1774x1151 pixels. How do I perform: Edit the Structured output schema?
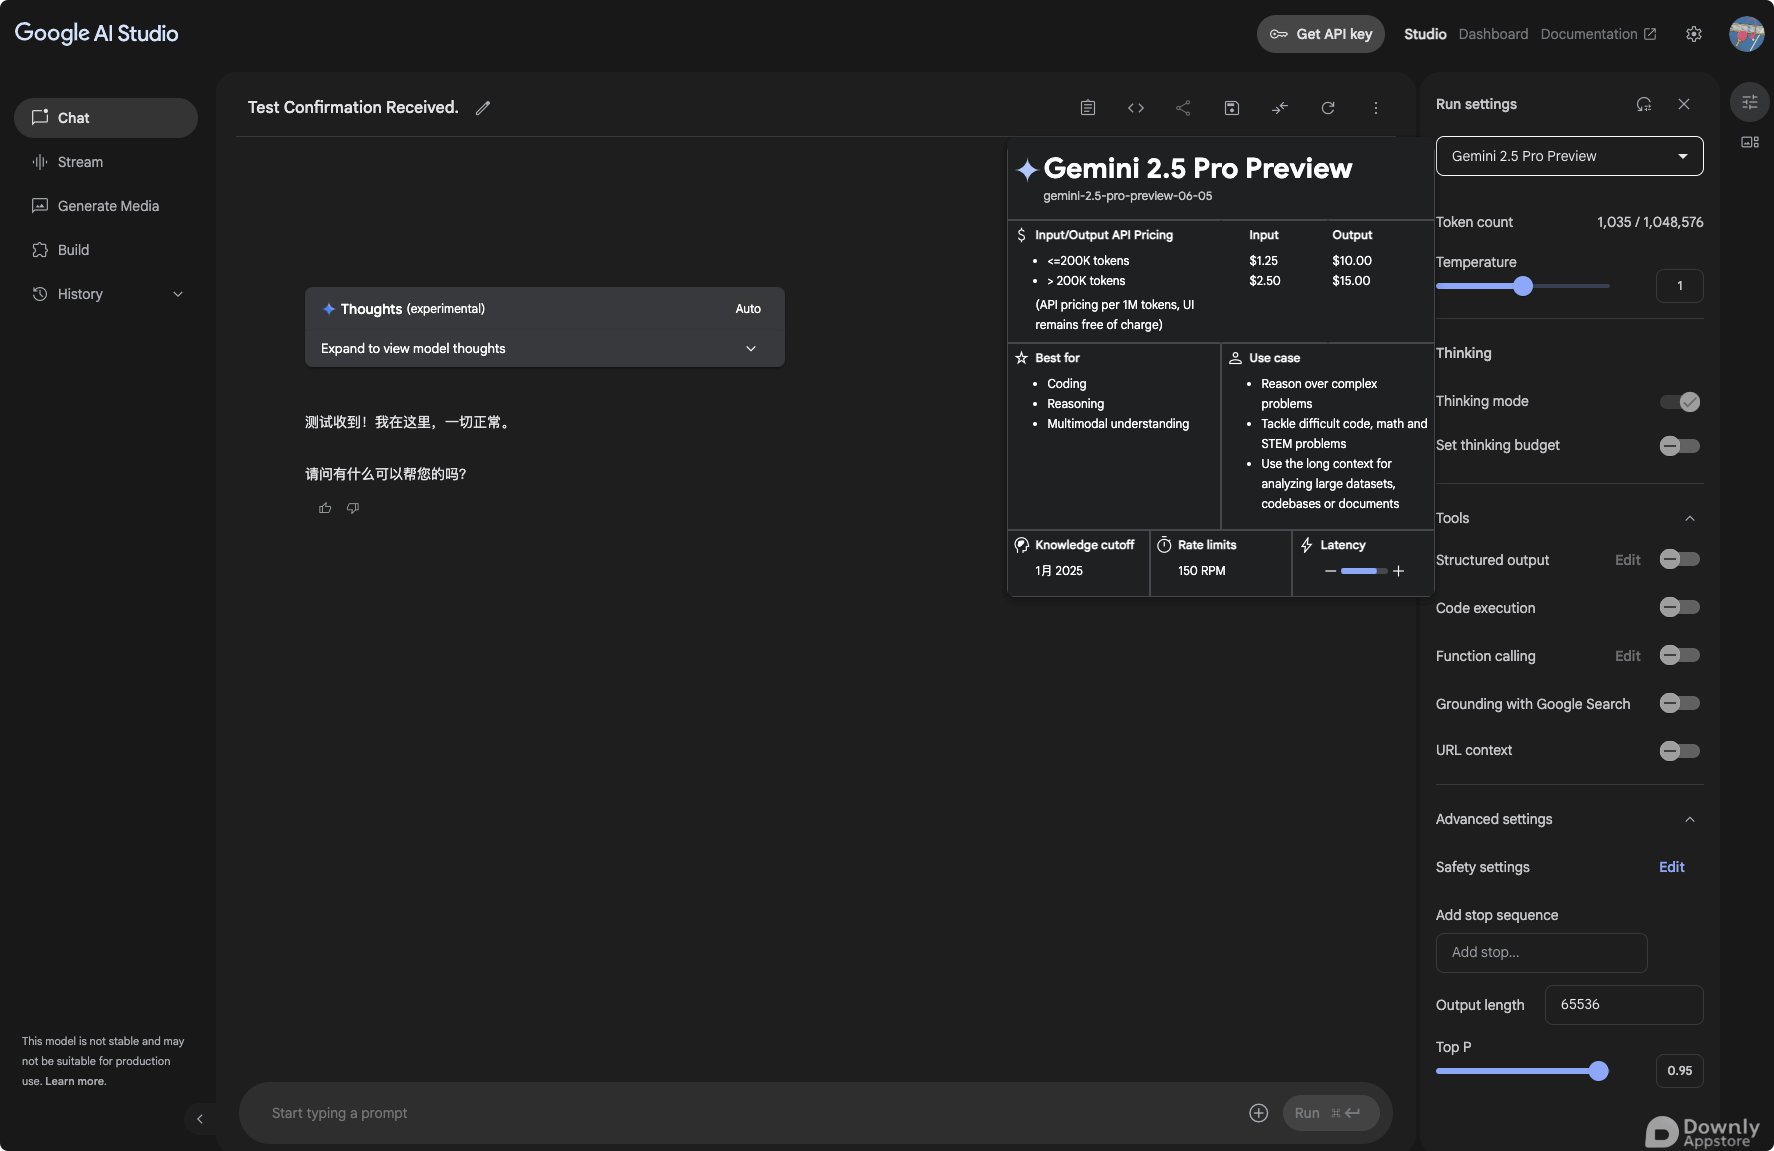(x=1628, y=560)
